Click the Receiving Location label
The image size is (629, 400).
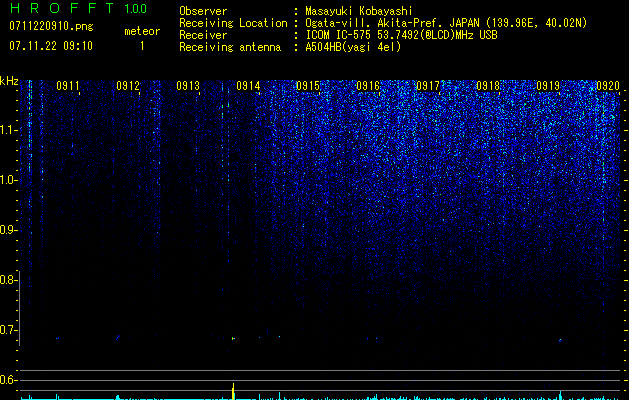click(x=233, y=23)
